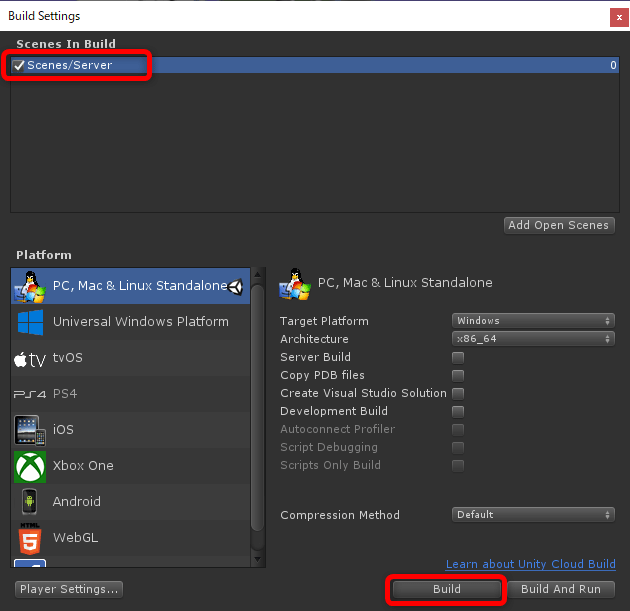Screen dimensions: 630x611
Task: Toggle the Script Debugging checkbox
Action: 458,448
